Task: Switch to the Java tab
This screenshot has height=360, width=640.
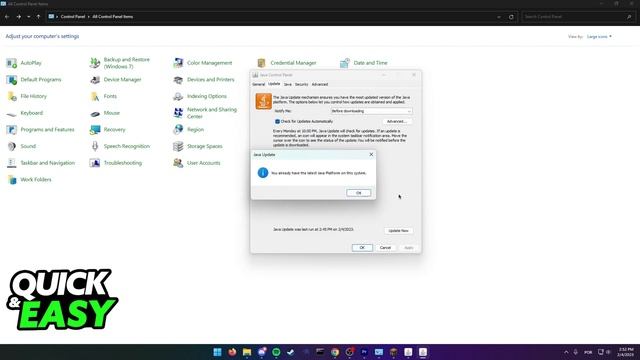Action: (288, 84)
